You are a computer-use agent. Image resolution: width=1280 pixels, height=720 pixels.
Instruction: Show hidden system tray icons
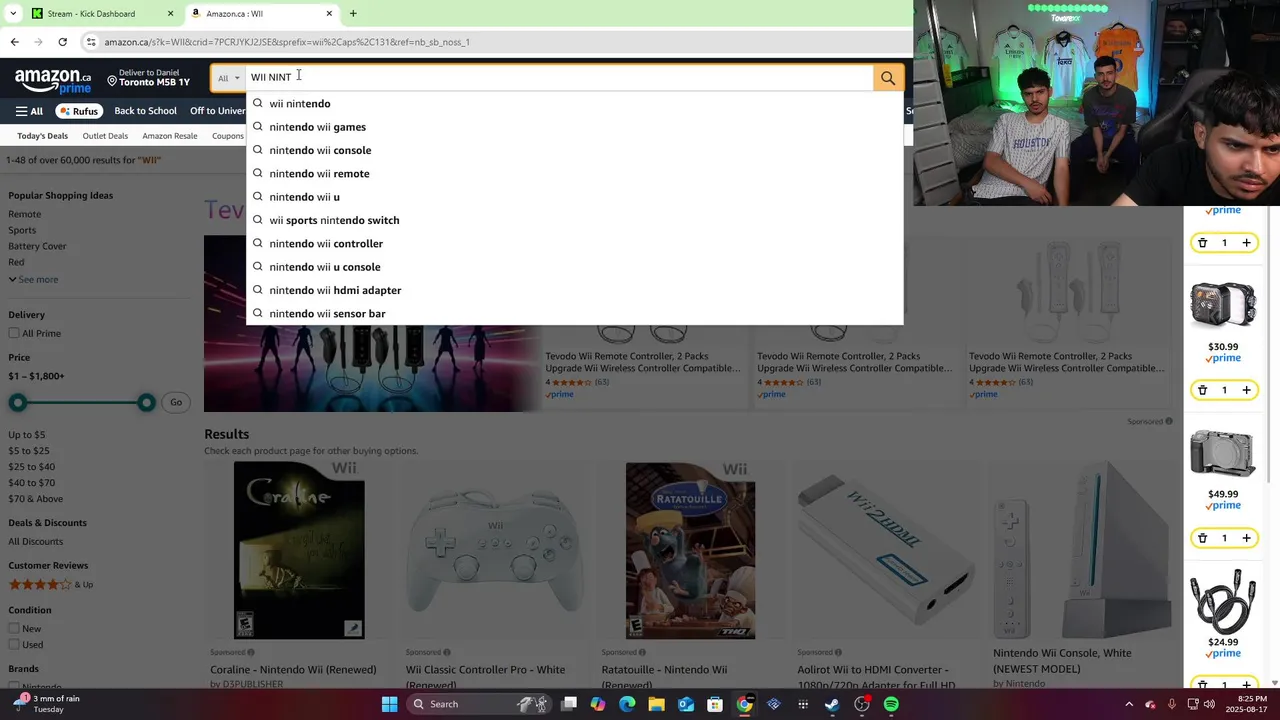(1129, 704)
